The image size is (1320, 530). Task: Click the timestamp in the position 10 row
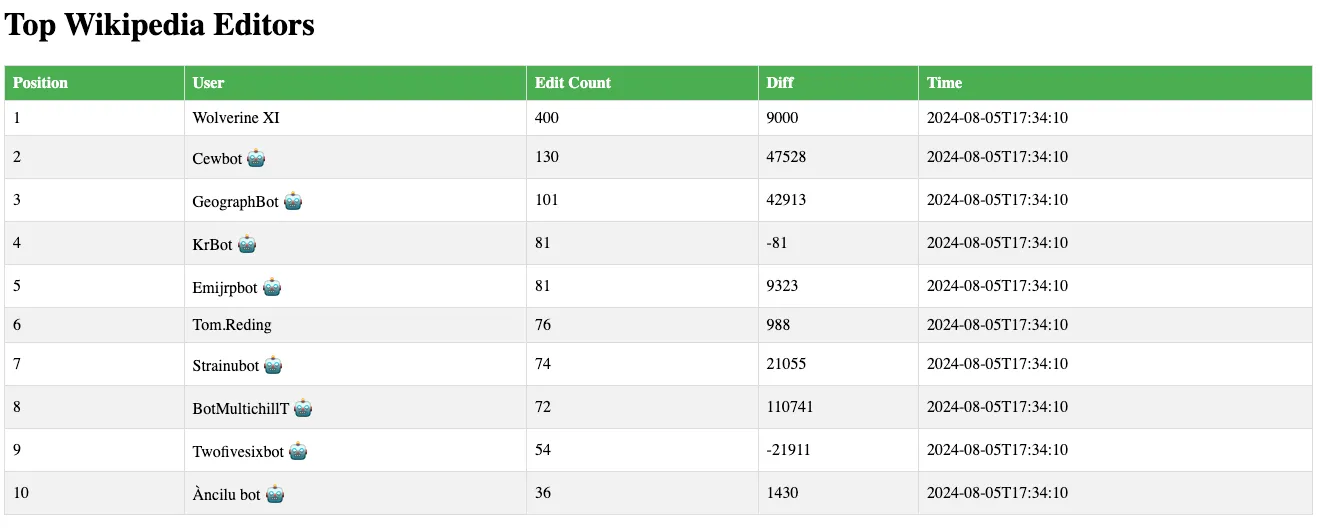[x=997, y=493]
